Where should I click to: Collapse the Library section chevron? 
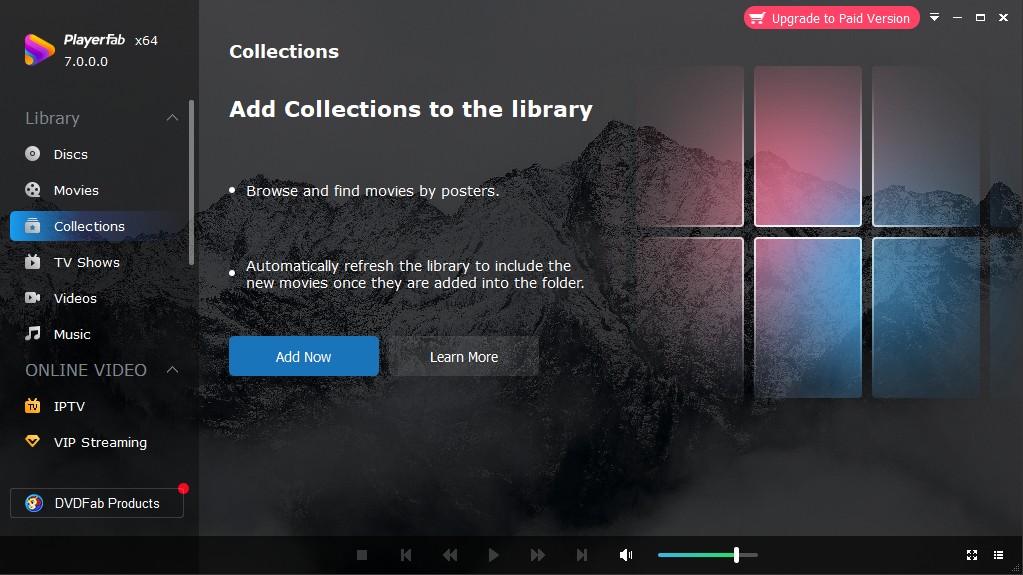click(x=172, y=118)
